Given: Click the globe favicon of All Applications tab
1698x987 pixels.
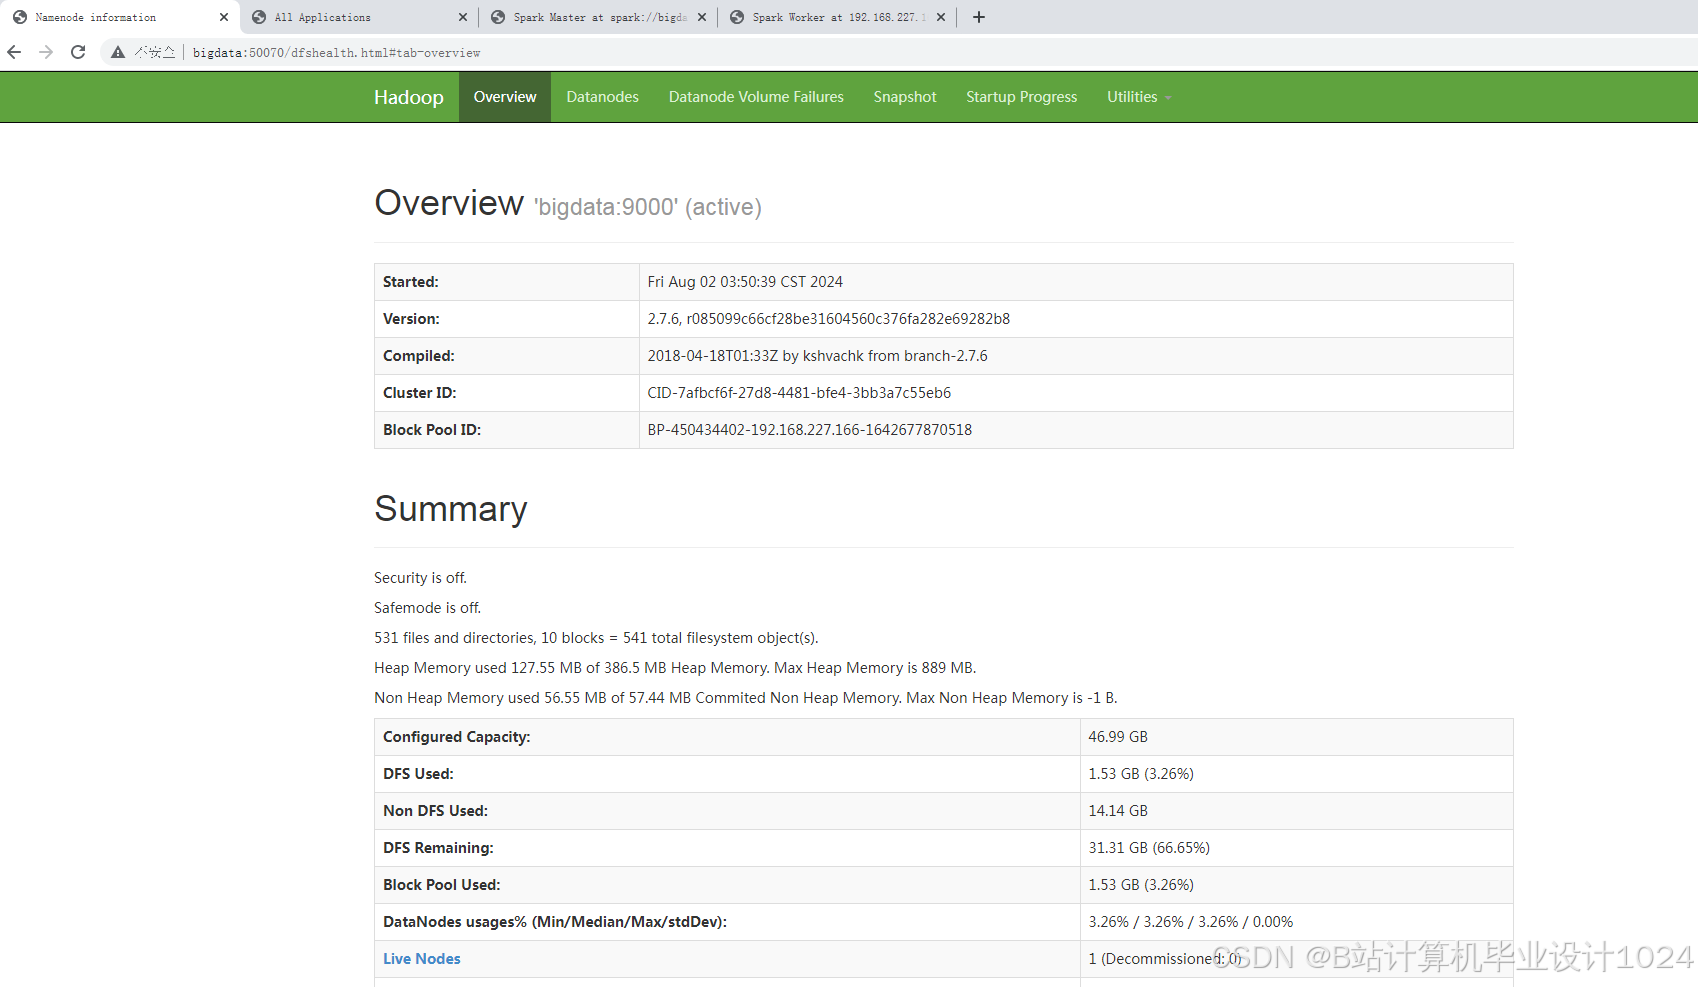Looking at the screenshot, I should 259,17.
